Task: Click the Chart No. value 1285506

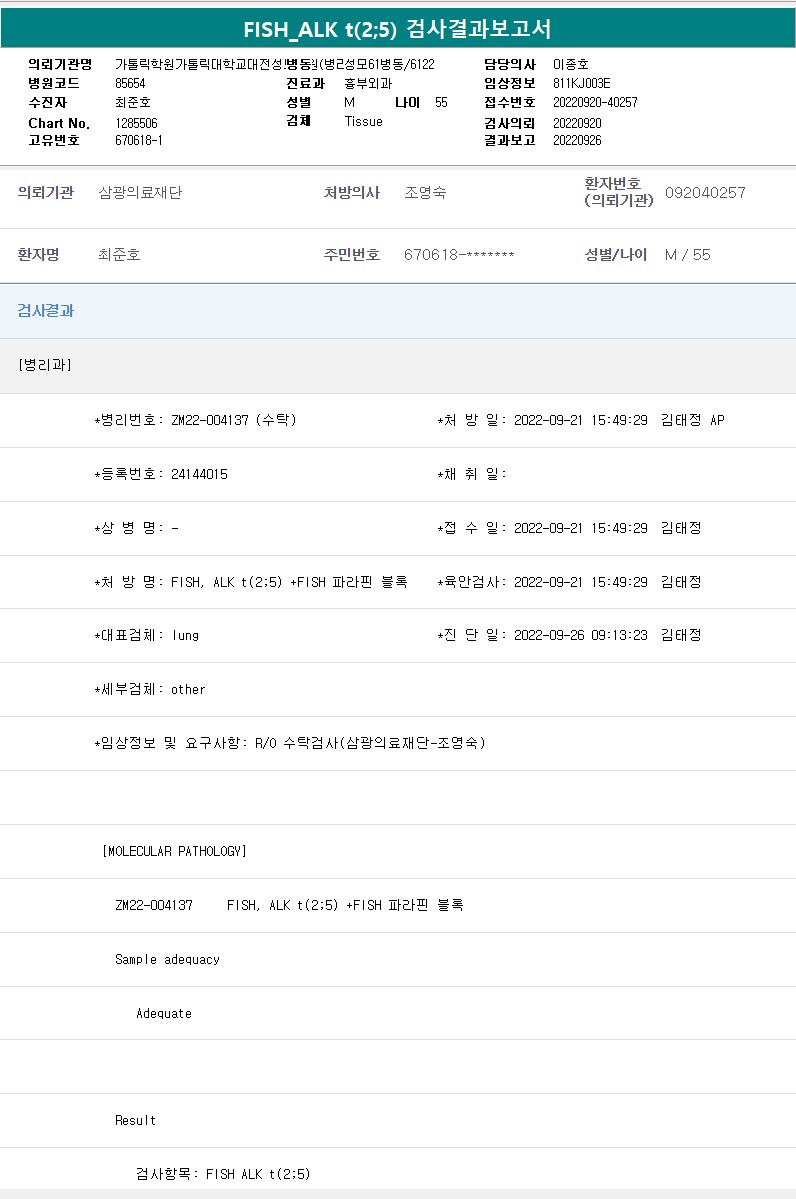Action: tap(136, 123)
